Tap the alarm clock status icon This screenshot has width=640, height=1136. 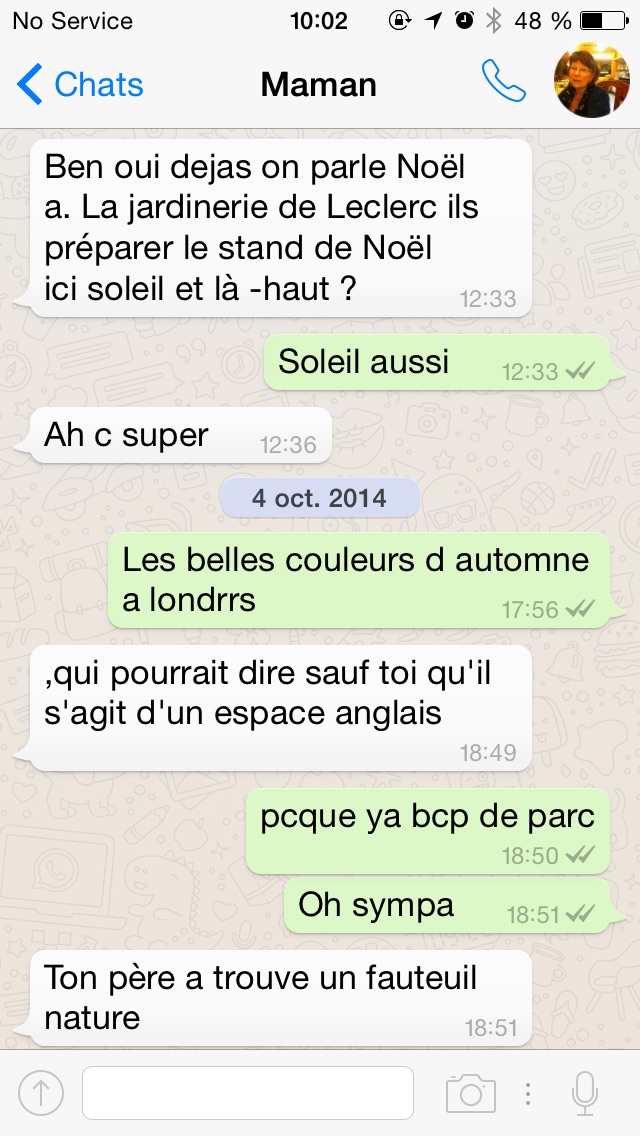coord(465,20)
